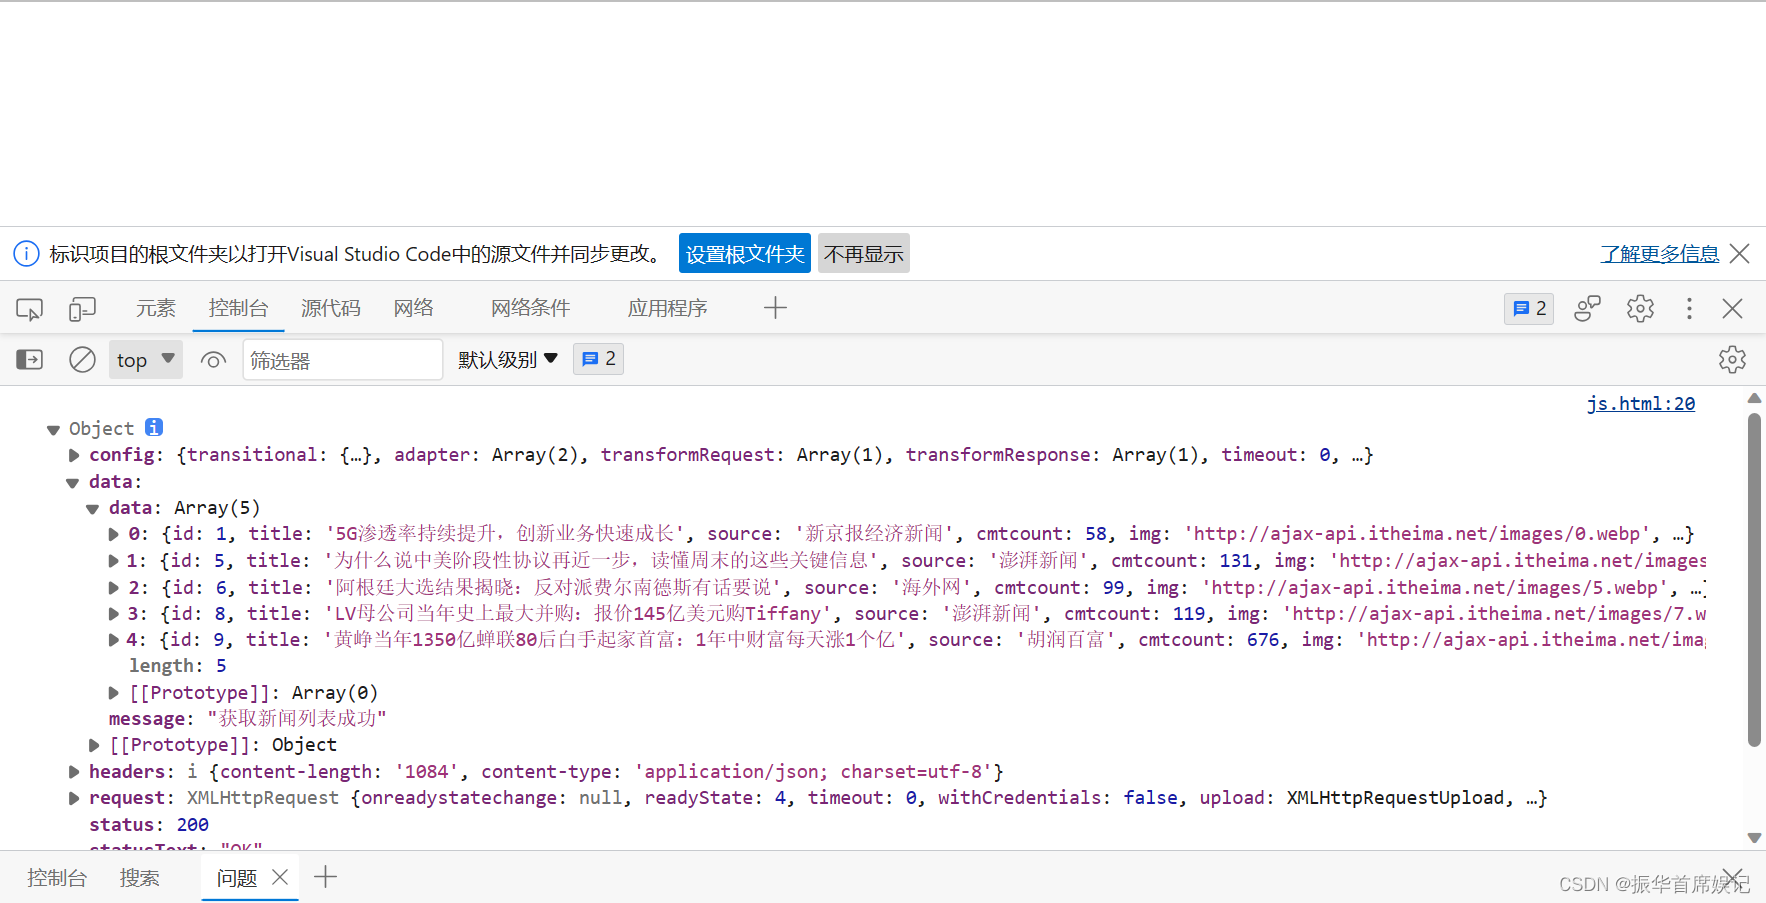
Task: Expand the [[Prototype]]: Object entry
Action: pos(93,745)
